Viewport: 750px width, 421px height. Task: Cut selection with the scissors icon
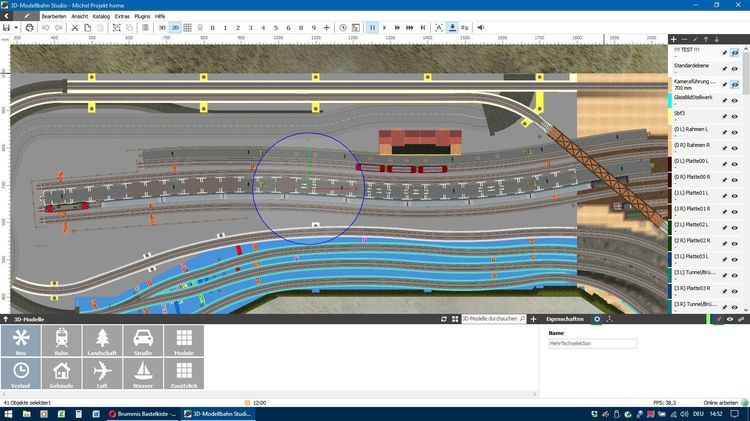75,28
